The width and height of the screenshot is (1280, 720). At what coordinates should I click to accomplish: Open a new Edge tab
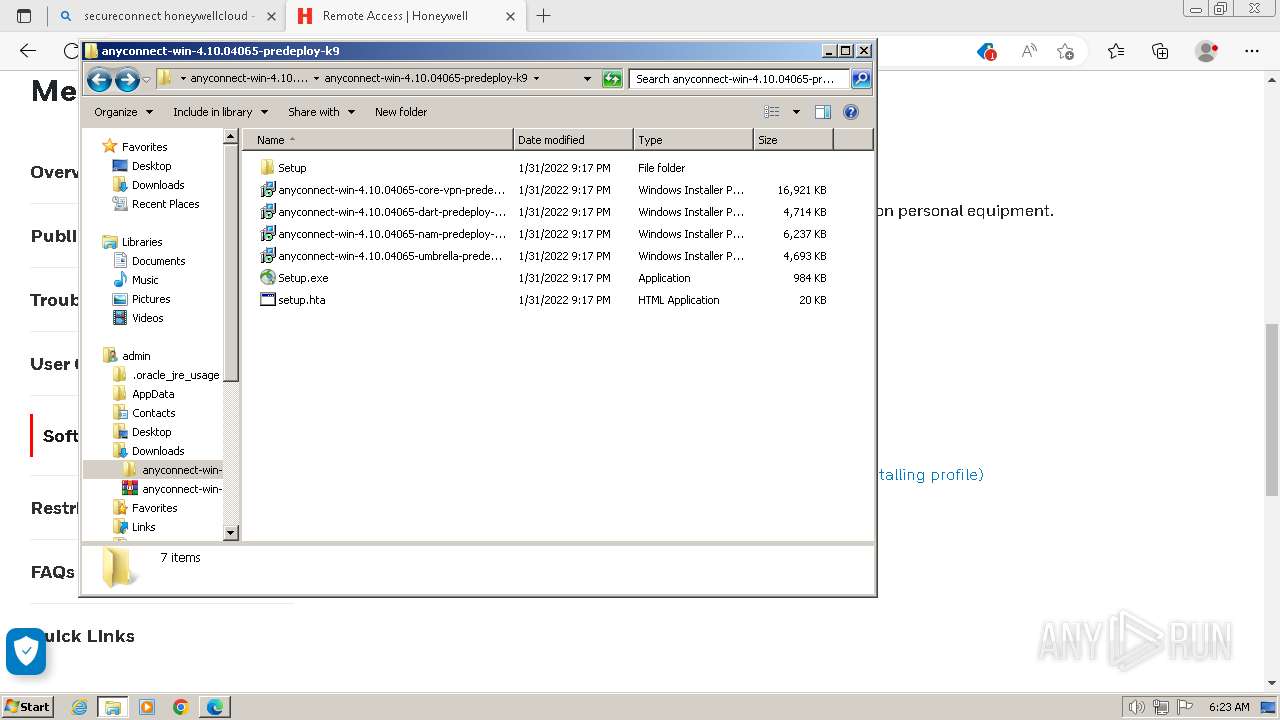click(543, 16)
